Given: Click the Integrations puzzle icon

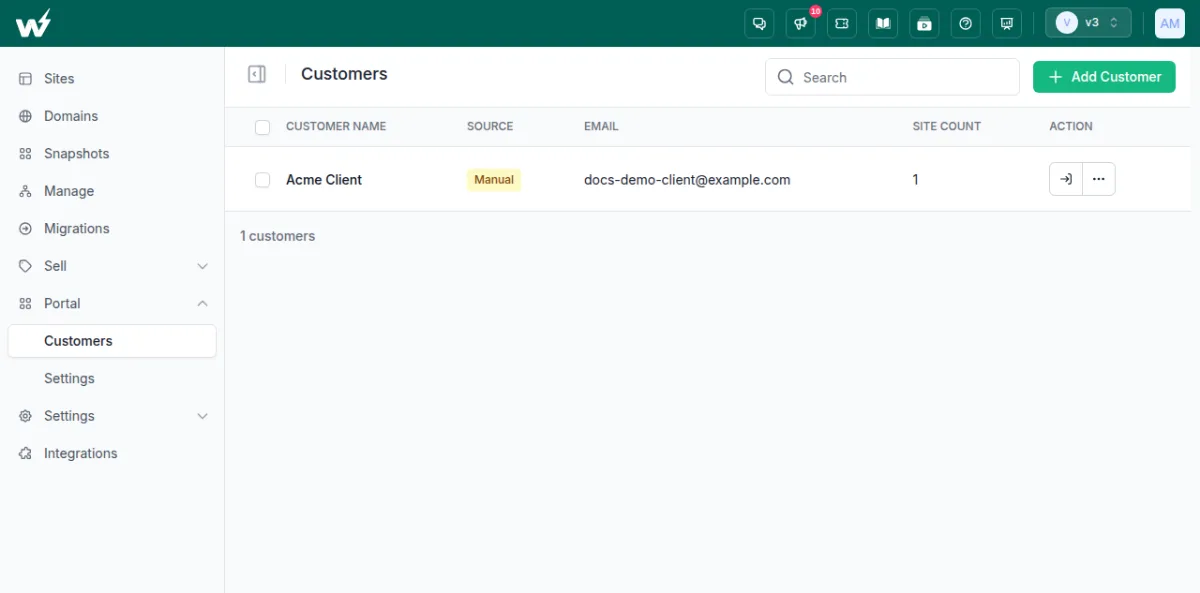Looking at the screenshot, I should point(26,453).
